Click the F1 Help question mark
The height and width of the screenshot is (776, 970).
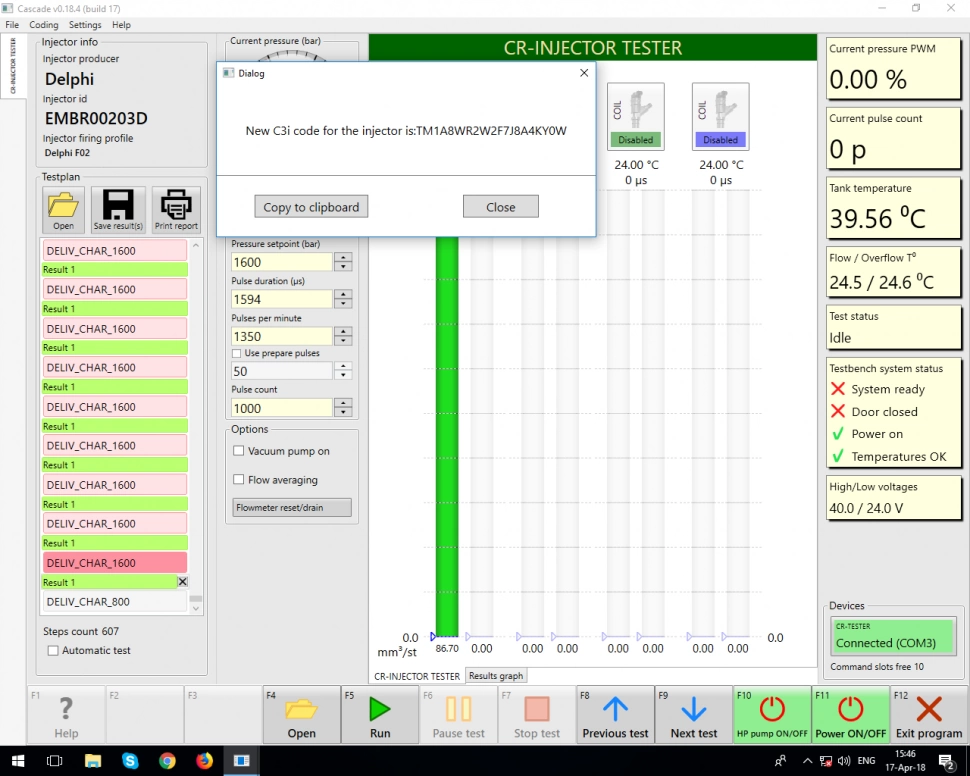point(66,715)
